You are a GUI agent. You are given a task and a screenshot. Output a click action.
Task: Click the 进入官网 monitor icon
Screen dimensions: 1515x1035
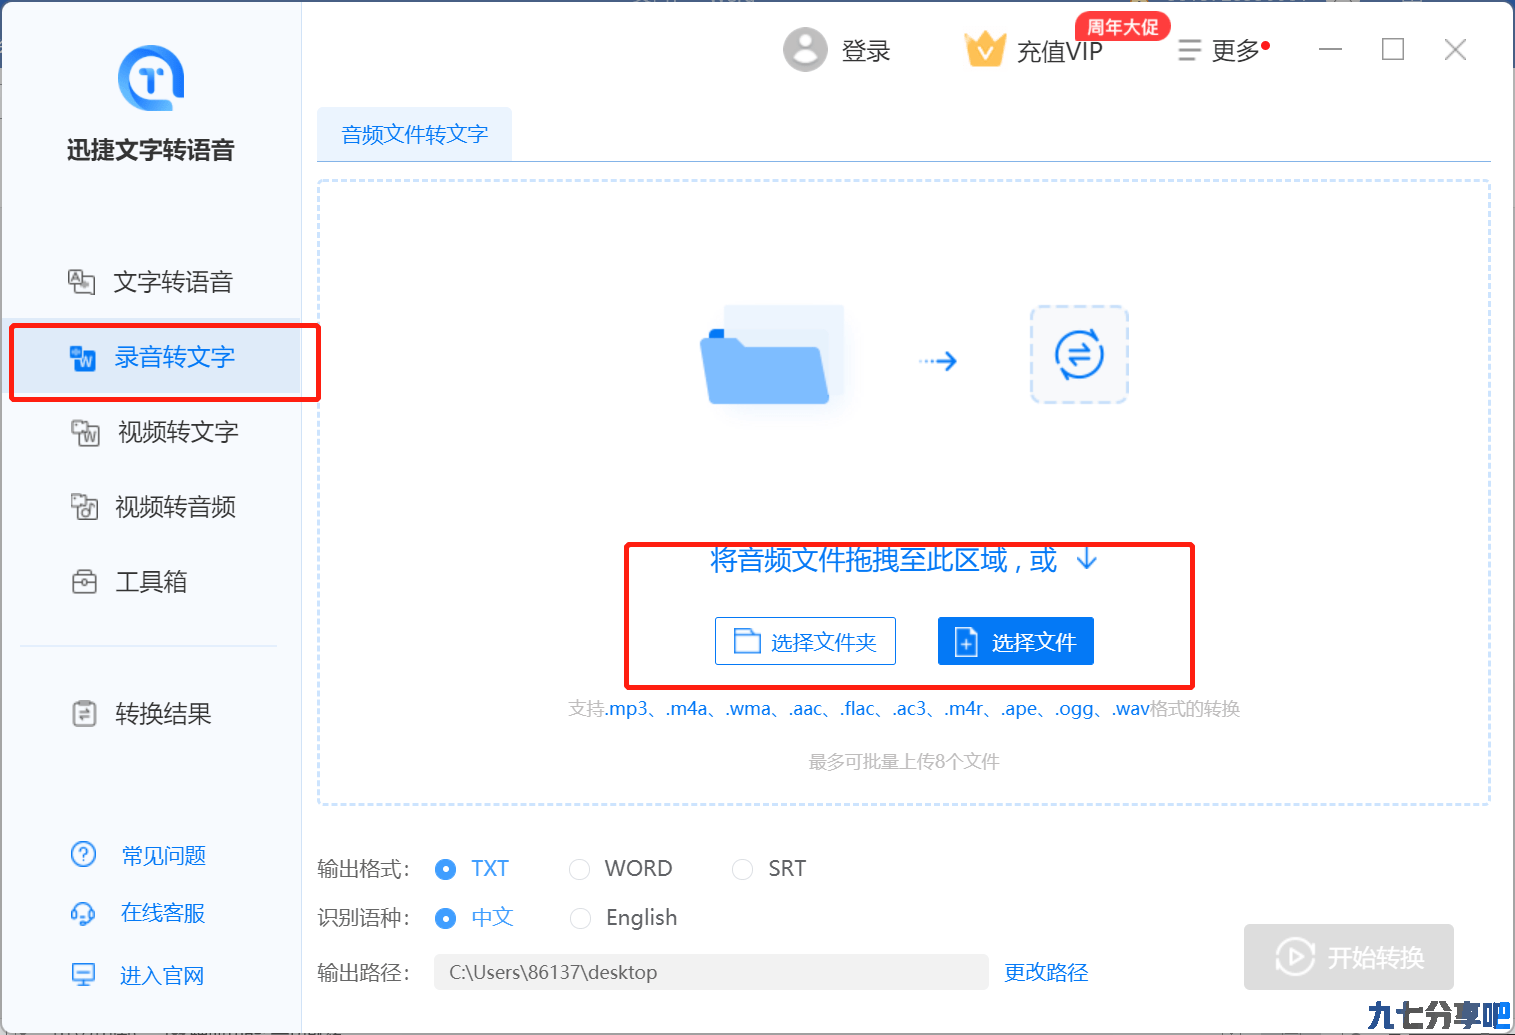[x=83, y=975]
